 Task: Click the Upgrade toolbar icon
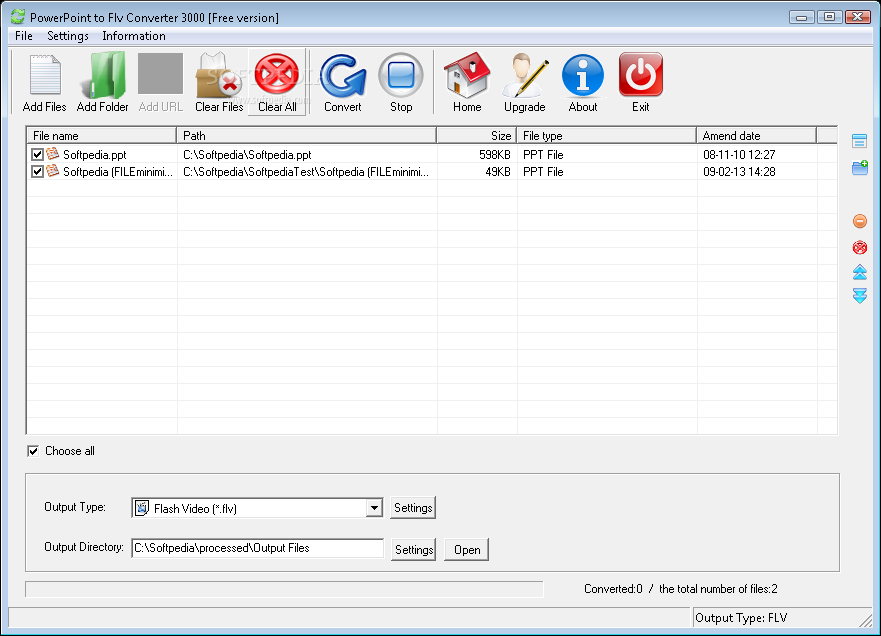click(x=525, y=75)
